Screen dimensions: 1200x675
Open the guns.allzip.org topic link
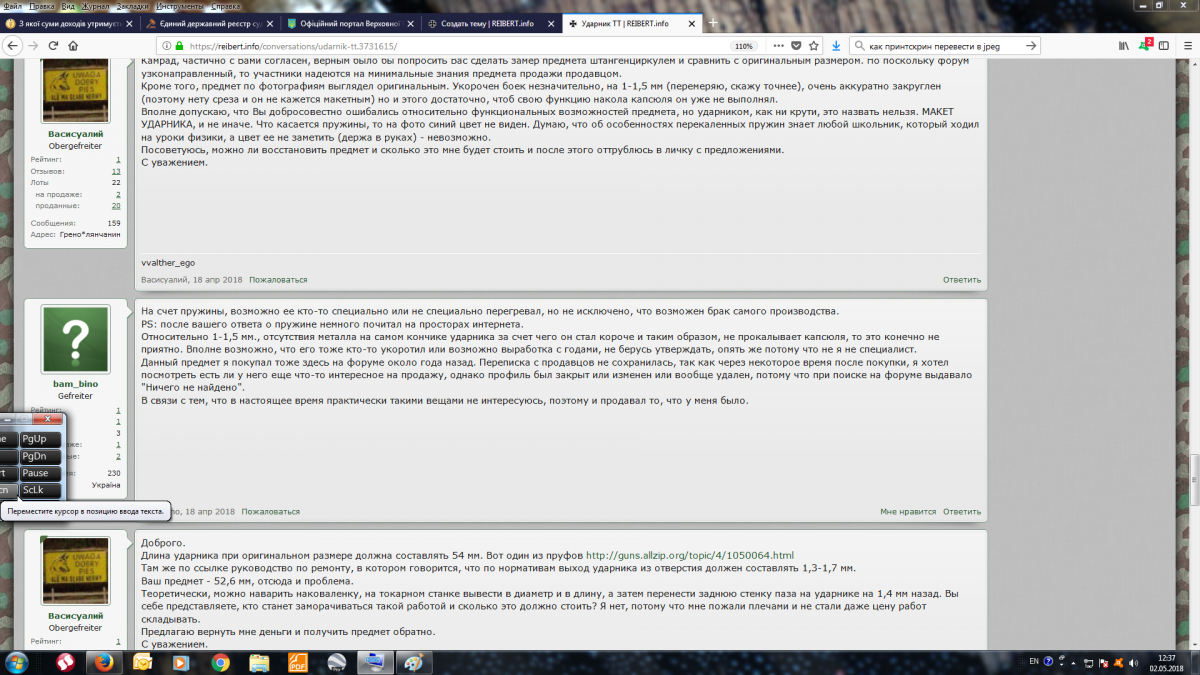690,555
